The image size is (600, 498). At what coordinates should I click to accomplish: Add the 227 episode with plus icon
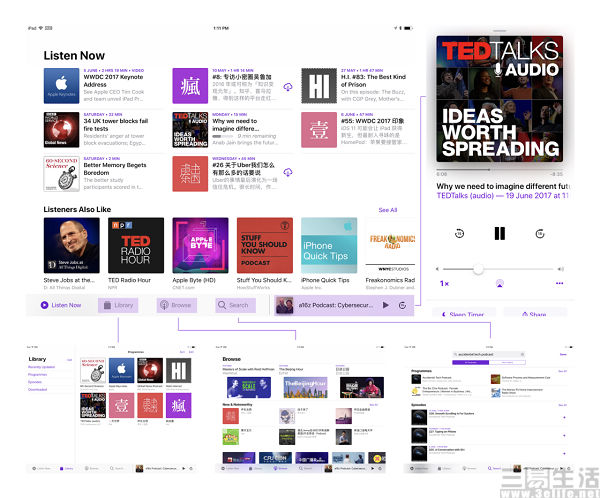click(564, 435)
